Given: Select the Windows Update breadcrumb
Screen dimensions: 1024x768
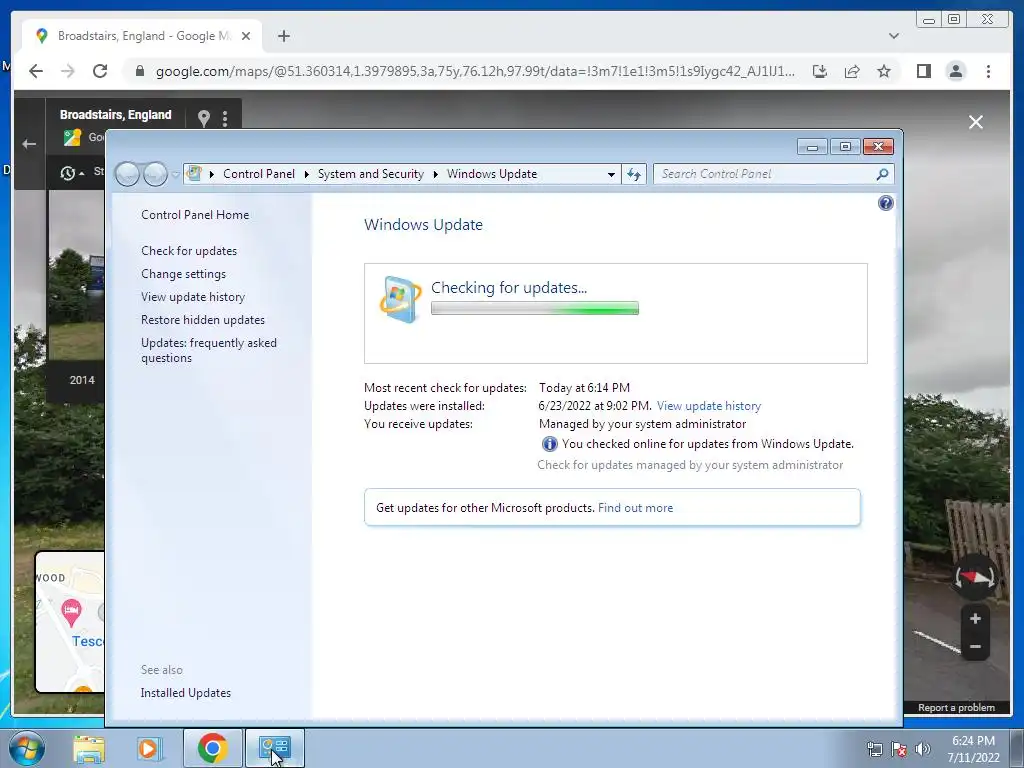Looking at the screenshot, I should [492, 174].
